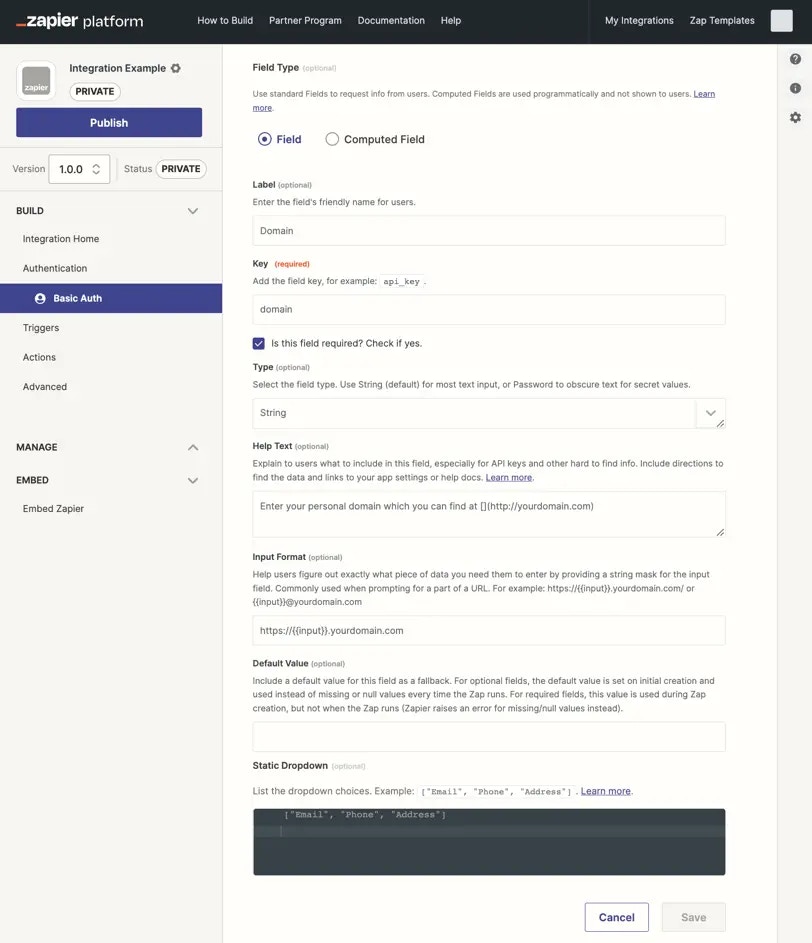Viewport: 812px width, 943px height.
Task: Open the help question mark icon
Action: coord(795,59)
